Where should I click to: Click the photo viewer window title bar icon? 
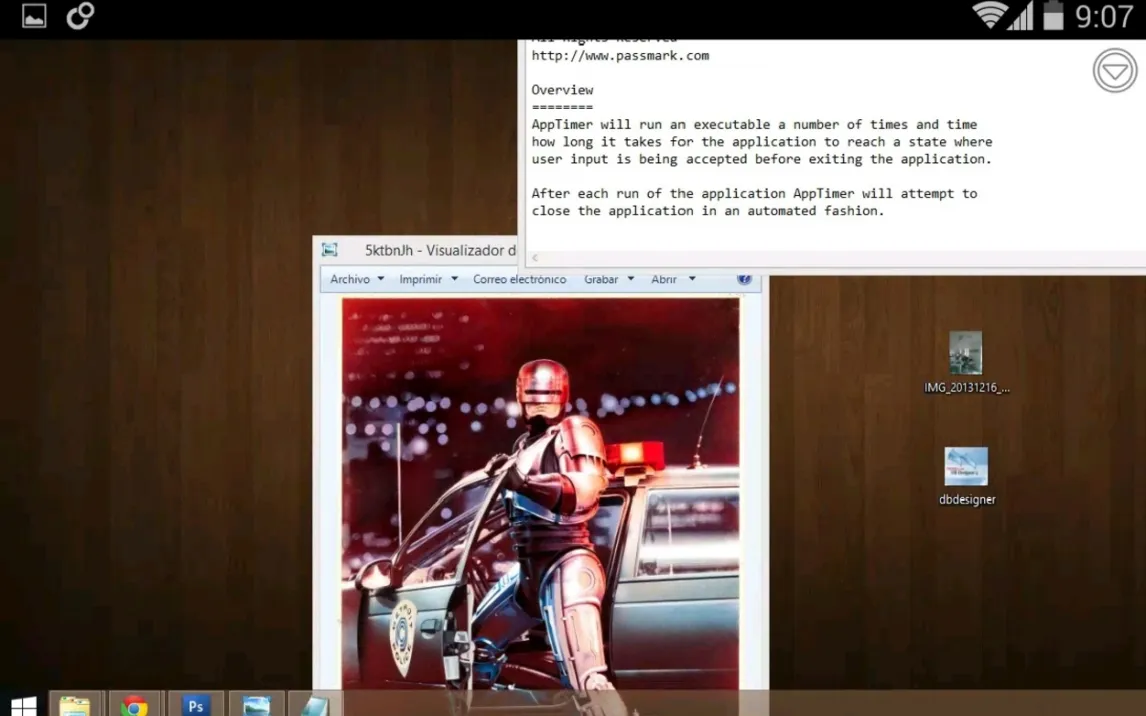point(330,250)
